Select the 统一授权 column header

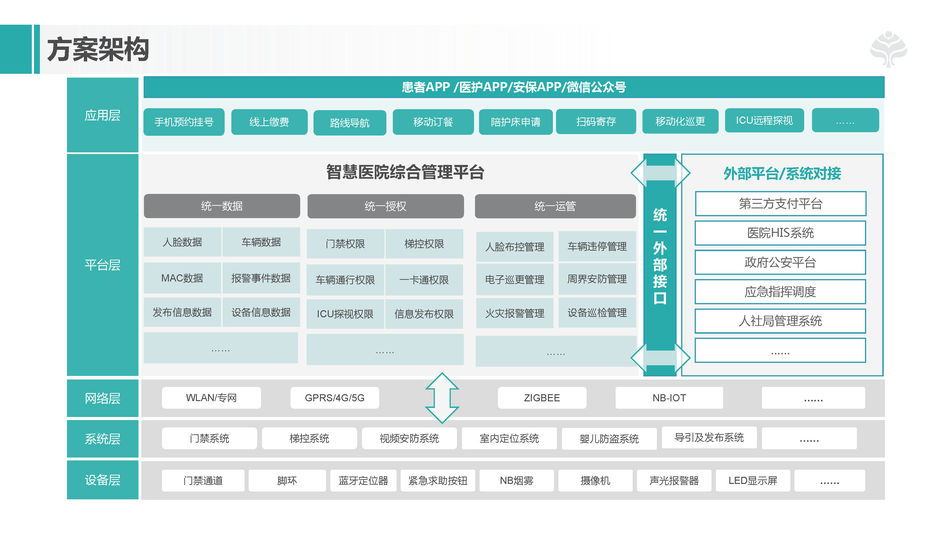(385, 206)
